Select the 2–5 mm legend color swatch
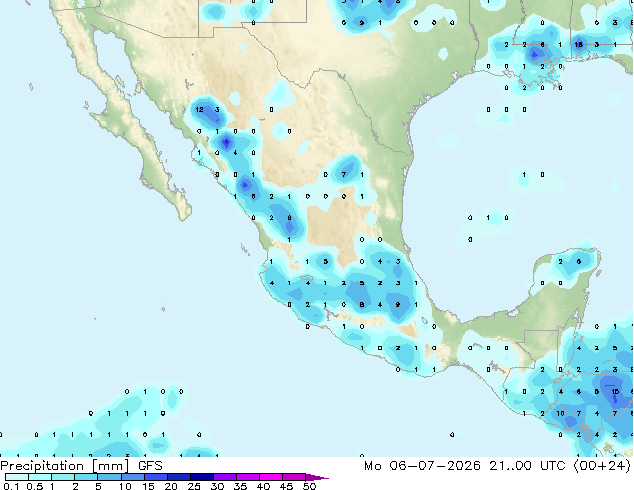The width and height of the screenshot is (634, 490). coord(86,477)
